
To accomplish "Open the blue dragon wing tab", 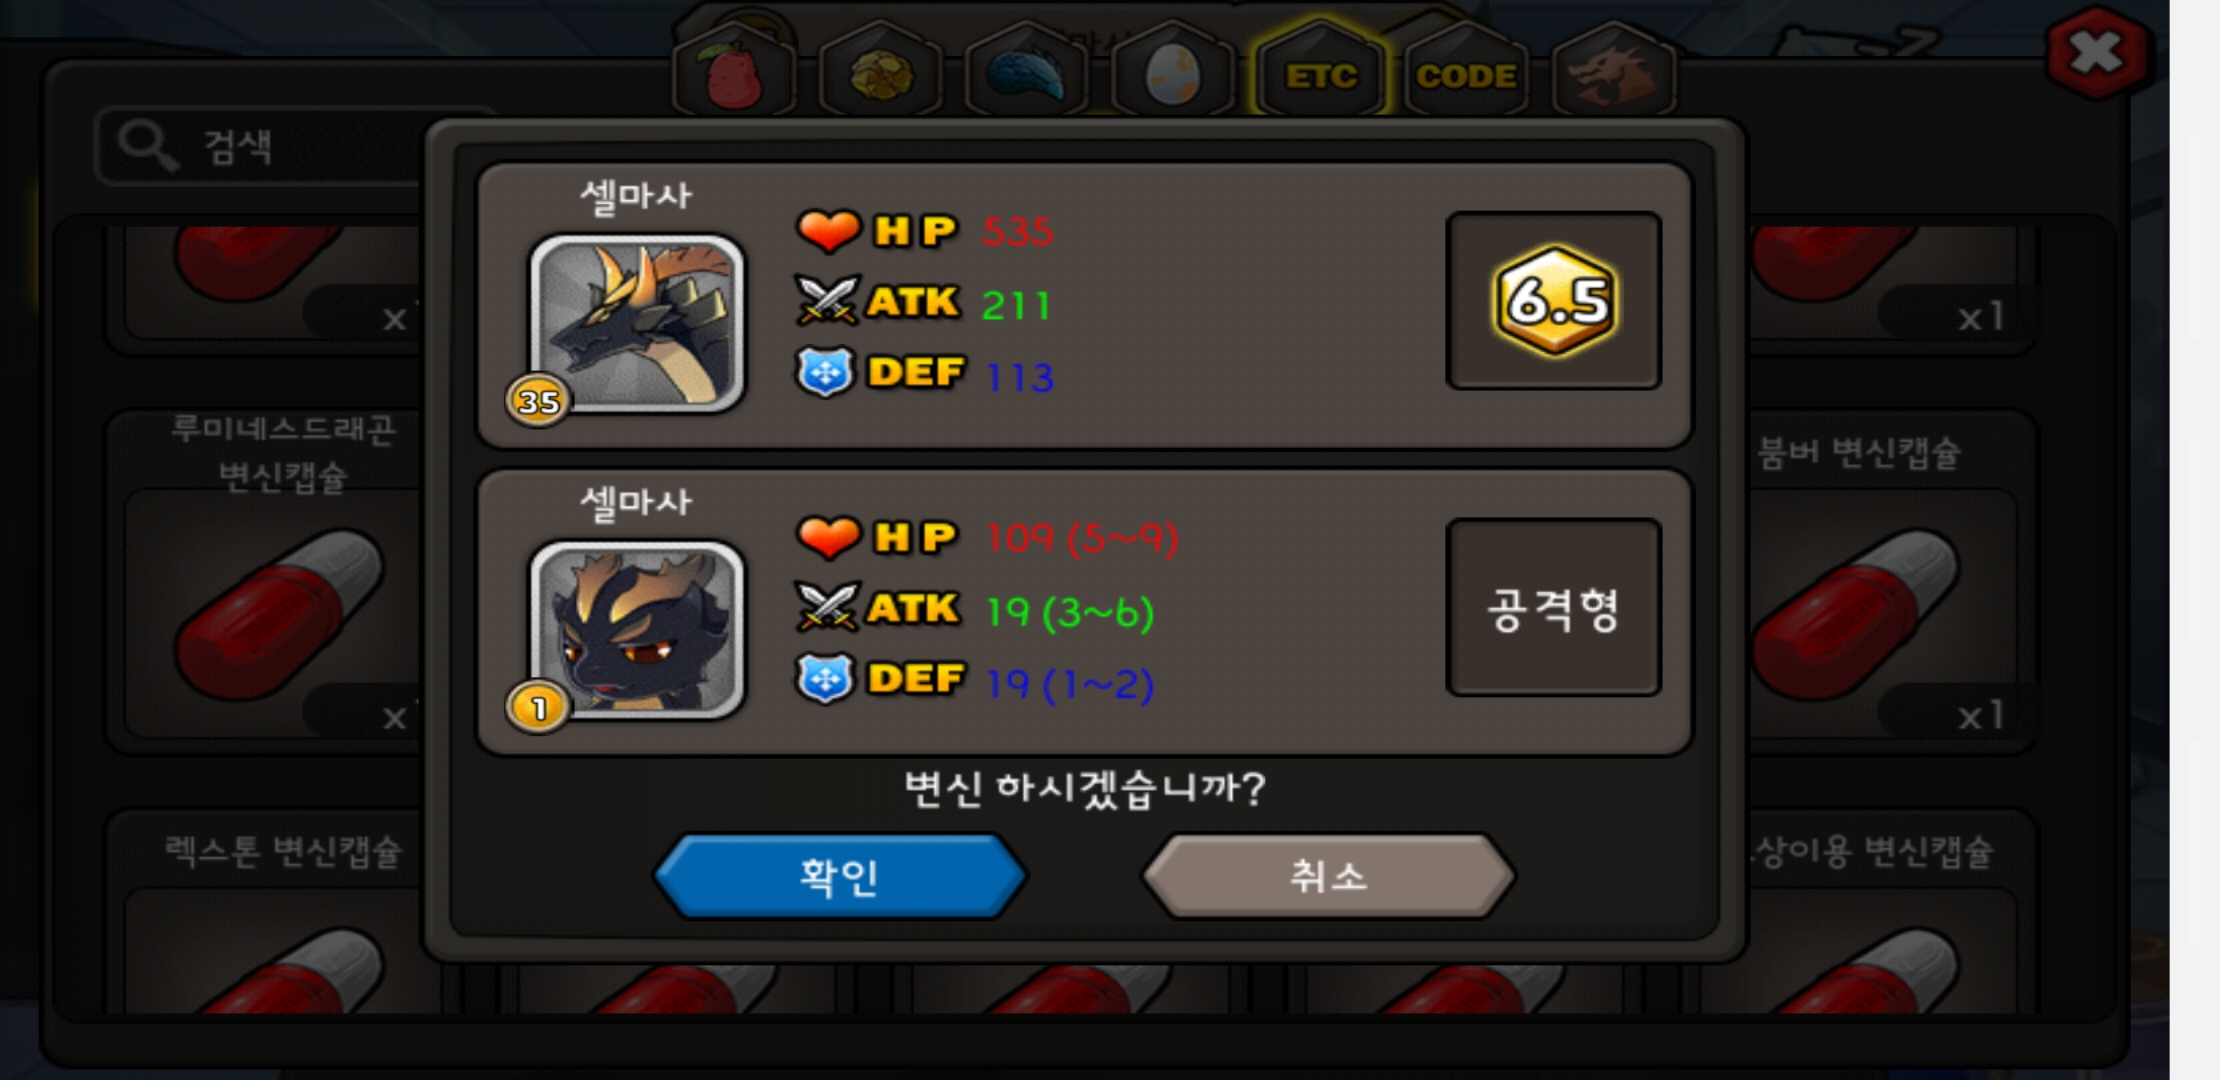I will coord(1027,72).
